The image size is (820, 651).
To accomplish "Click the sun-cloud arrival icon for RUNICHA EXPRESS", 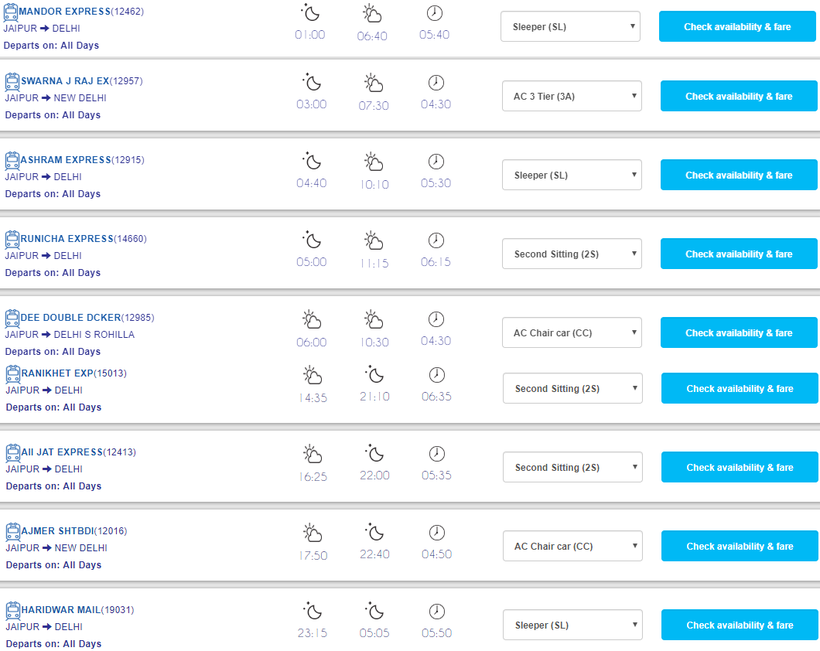I will tap(373, 240).
